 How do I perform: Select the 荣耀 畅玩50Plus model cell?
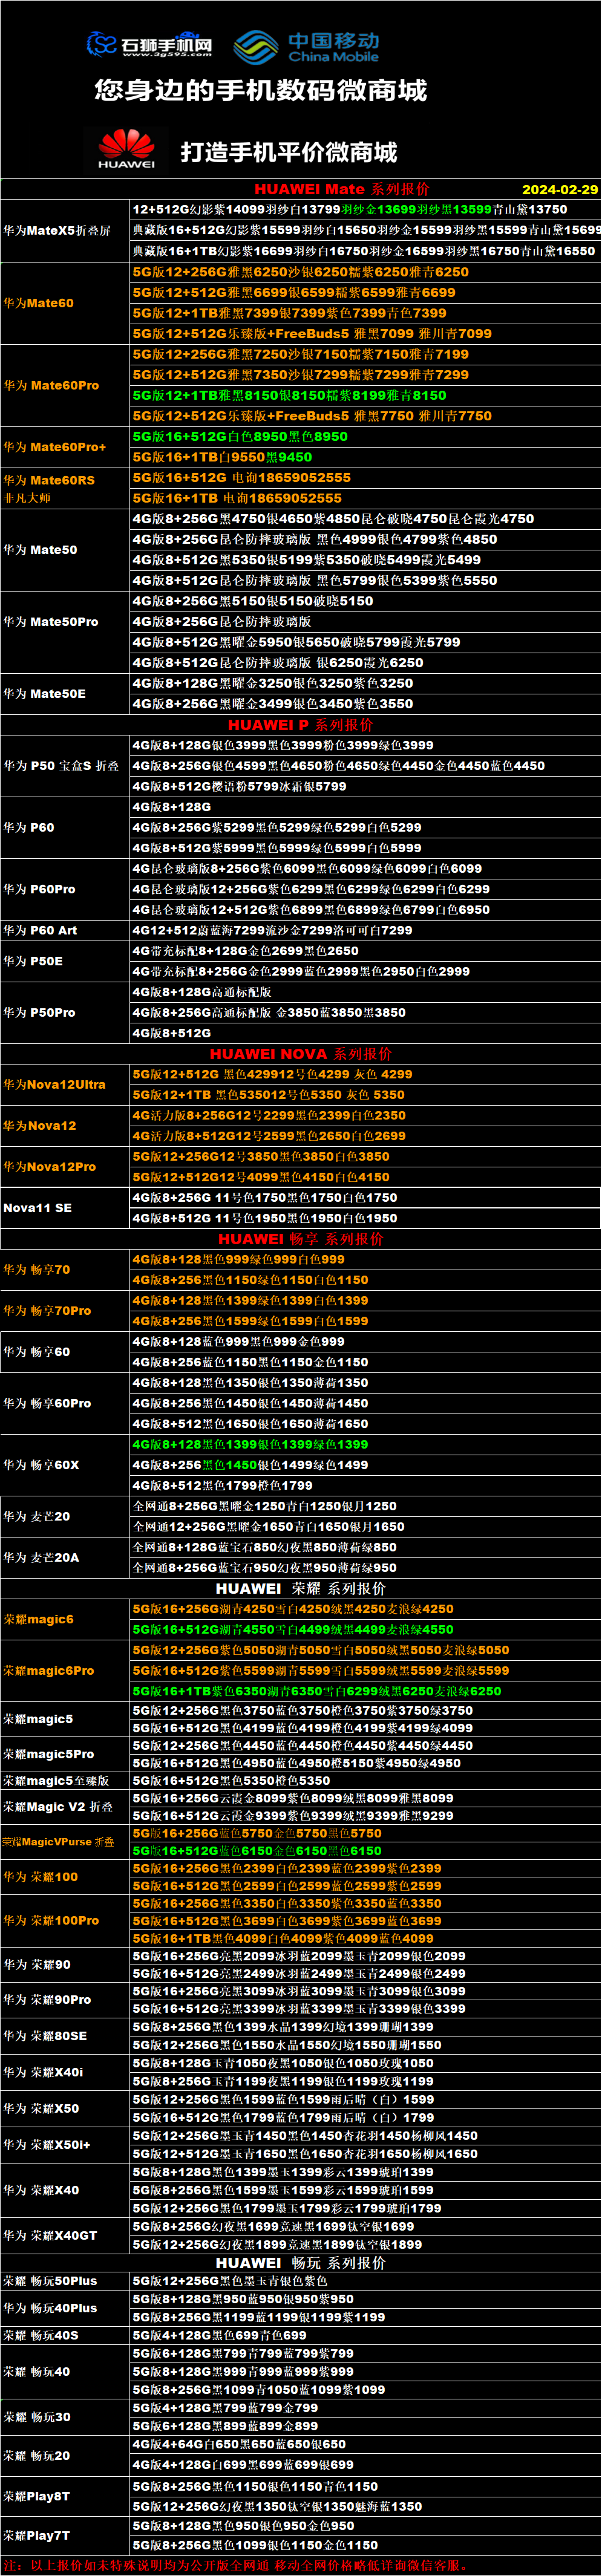tap(66, 2281)
